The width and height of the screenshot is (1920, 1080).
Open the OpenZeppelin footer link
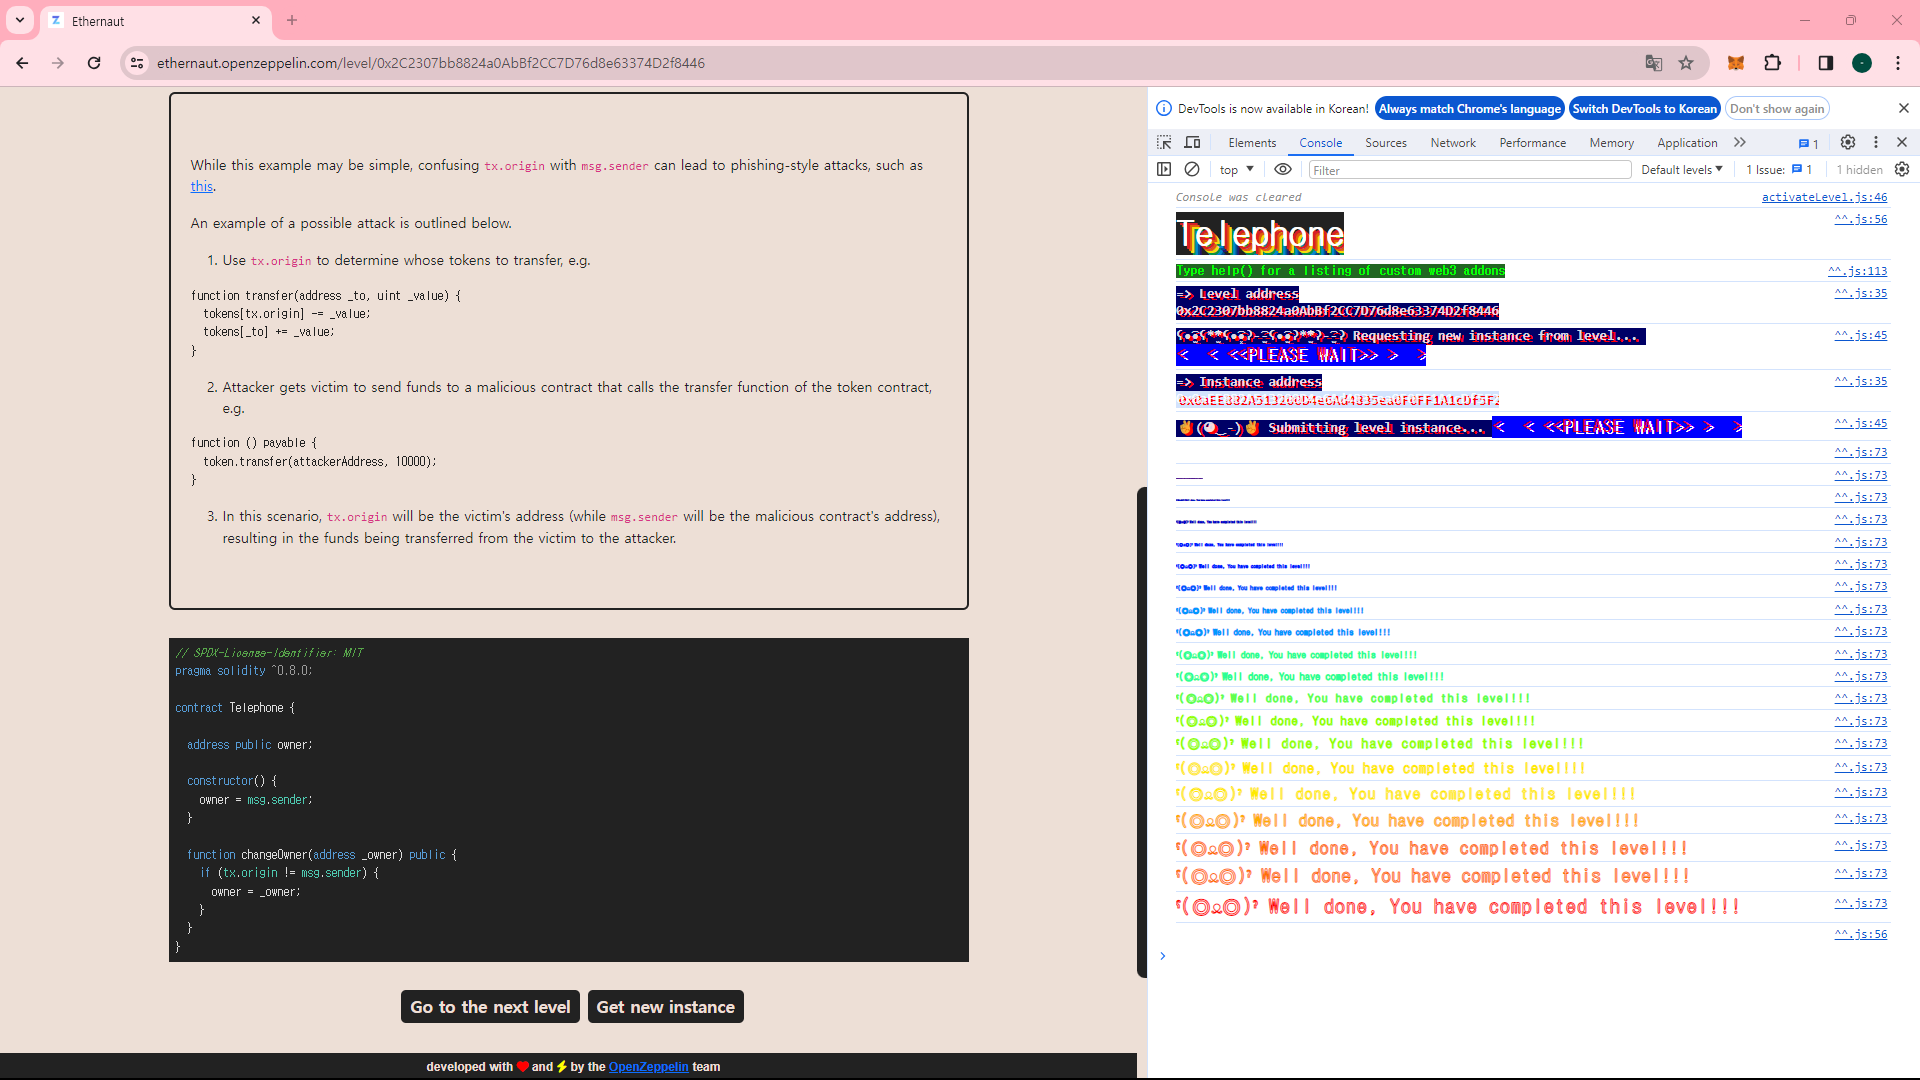pos(648,1067)
